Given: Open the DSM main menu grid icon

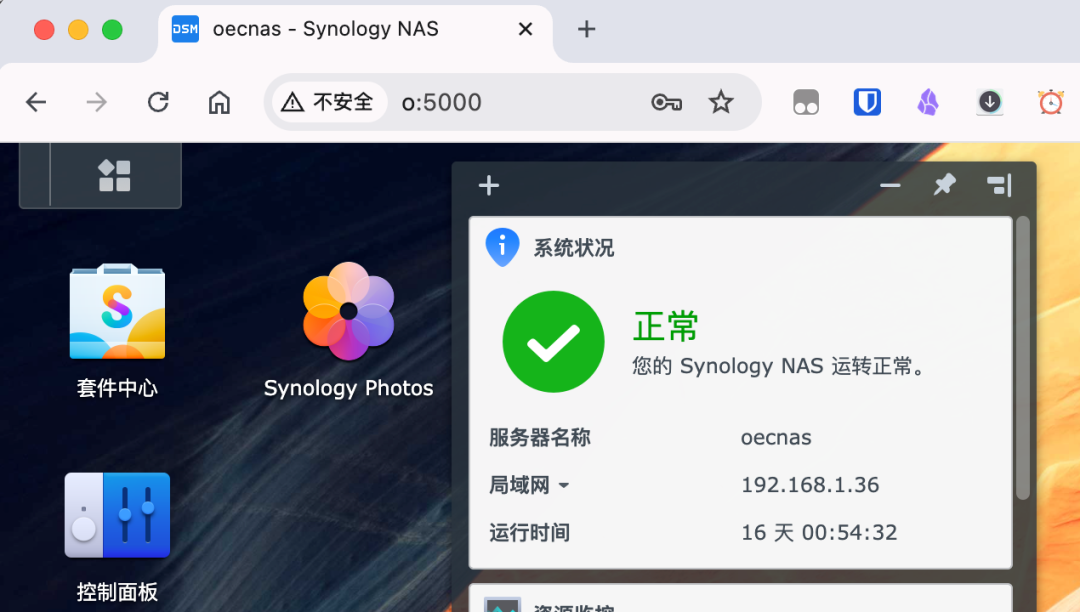Looking at the screenshot, I should [x=113, y=174].
